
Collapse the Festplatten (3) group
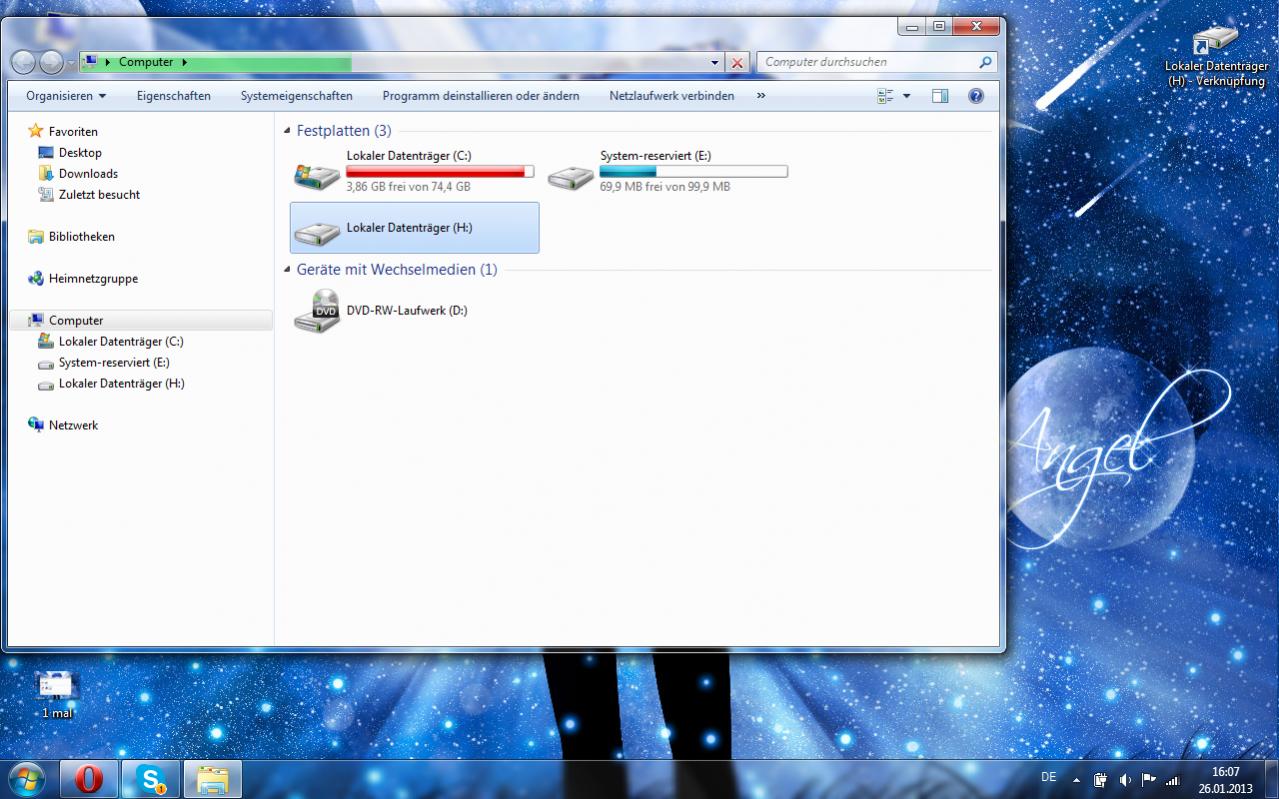(288, 131)
